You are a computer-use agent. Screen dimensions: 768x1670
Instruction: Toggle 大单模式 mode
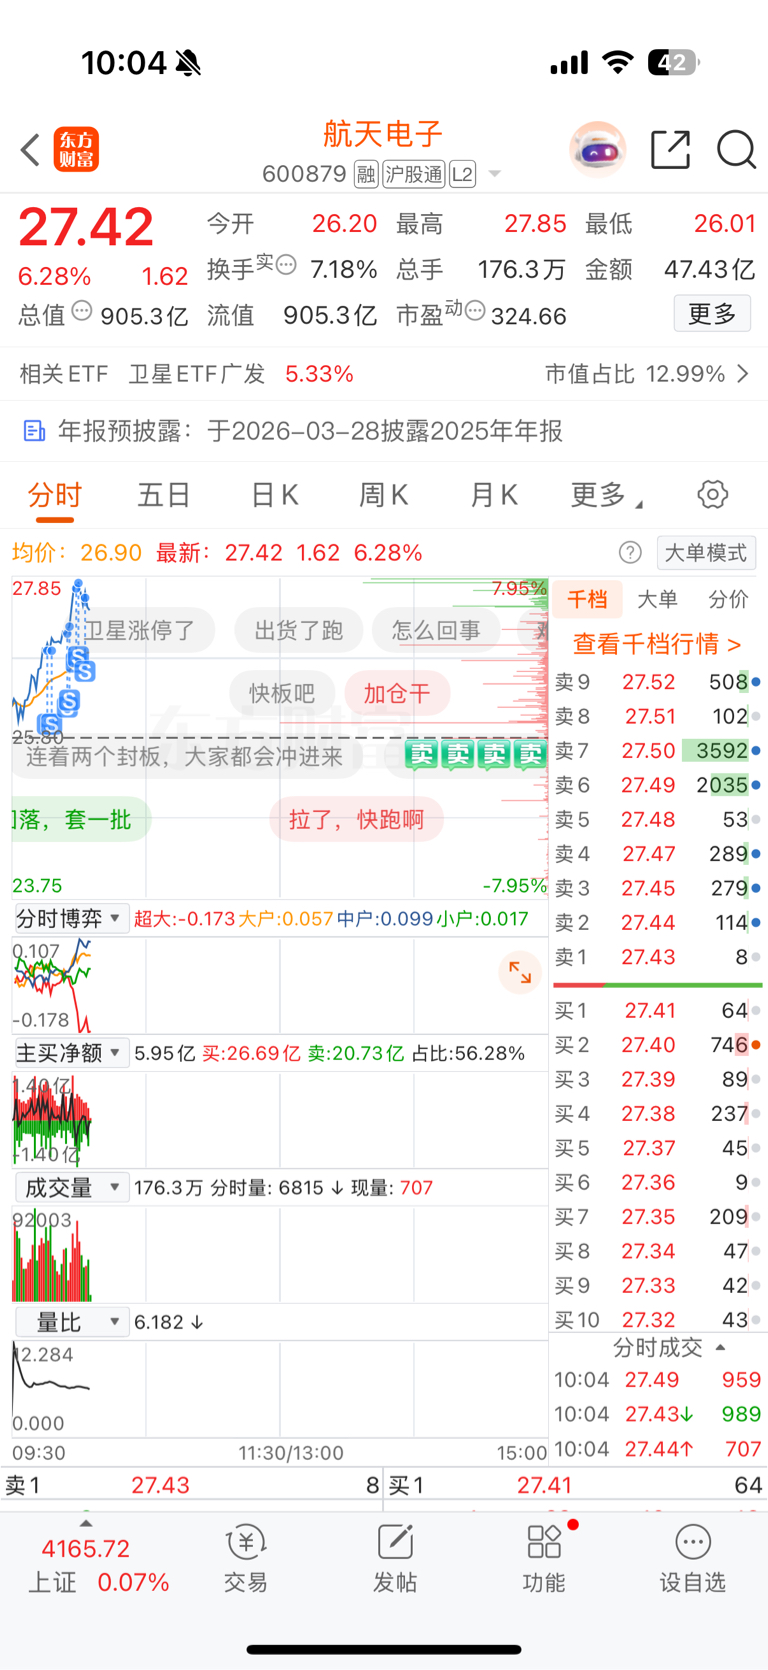706,552
